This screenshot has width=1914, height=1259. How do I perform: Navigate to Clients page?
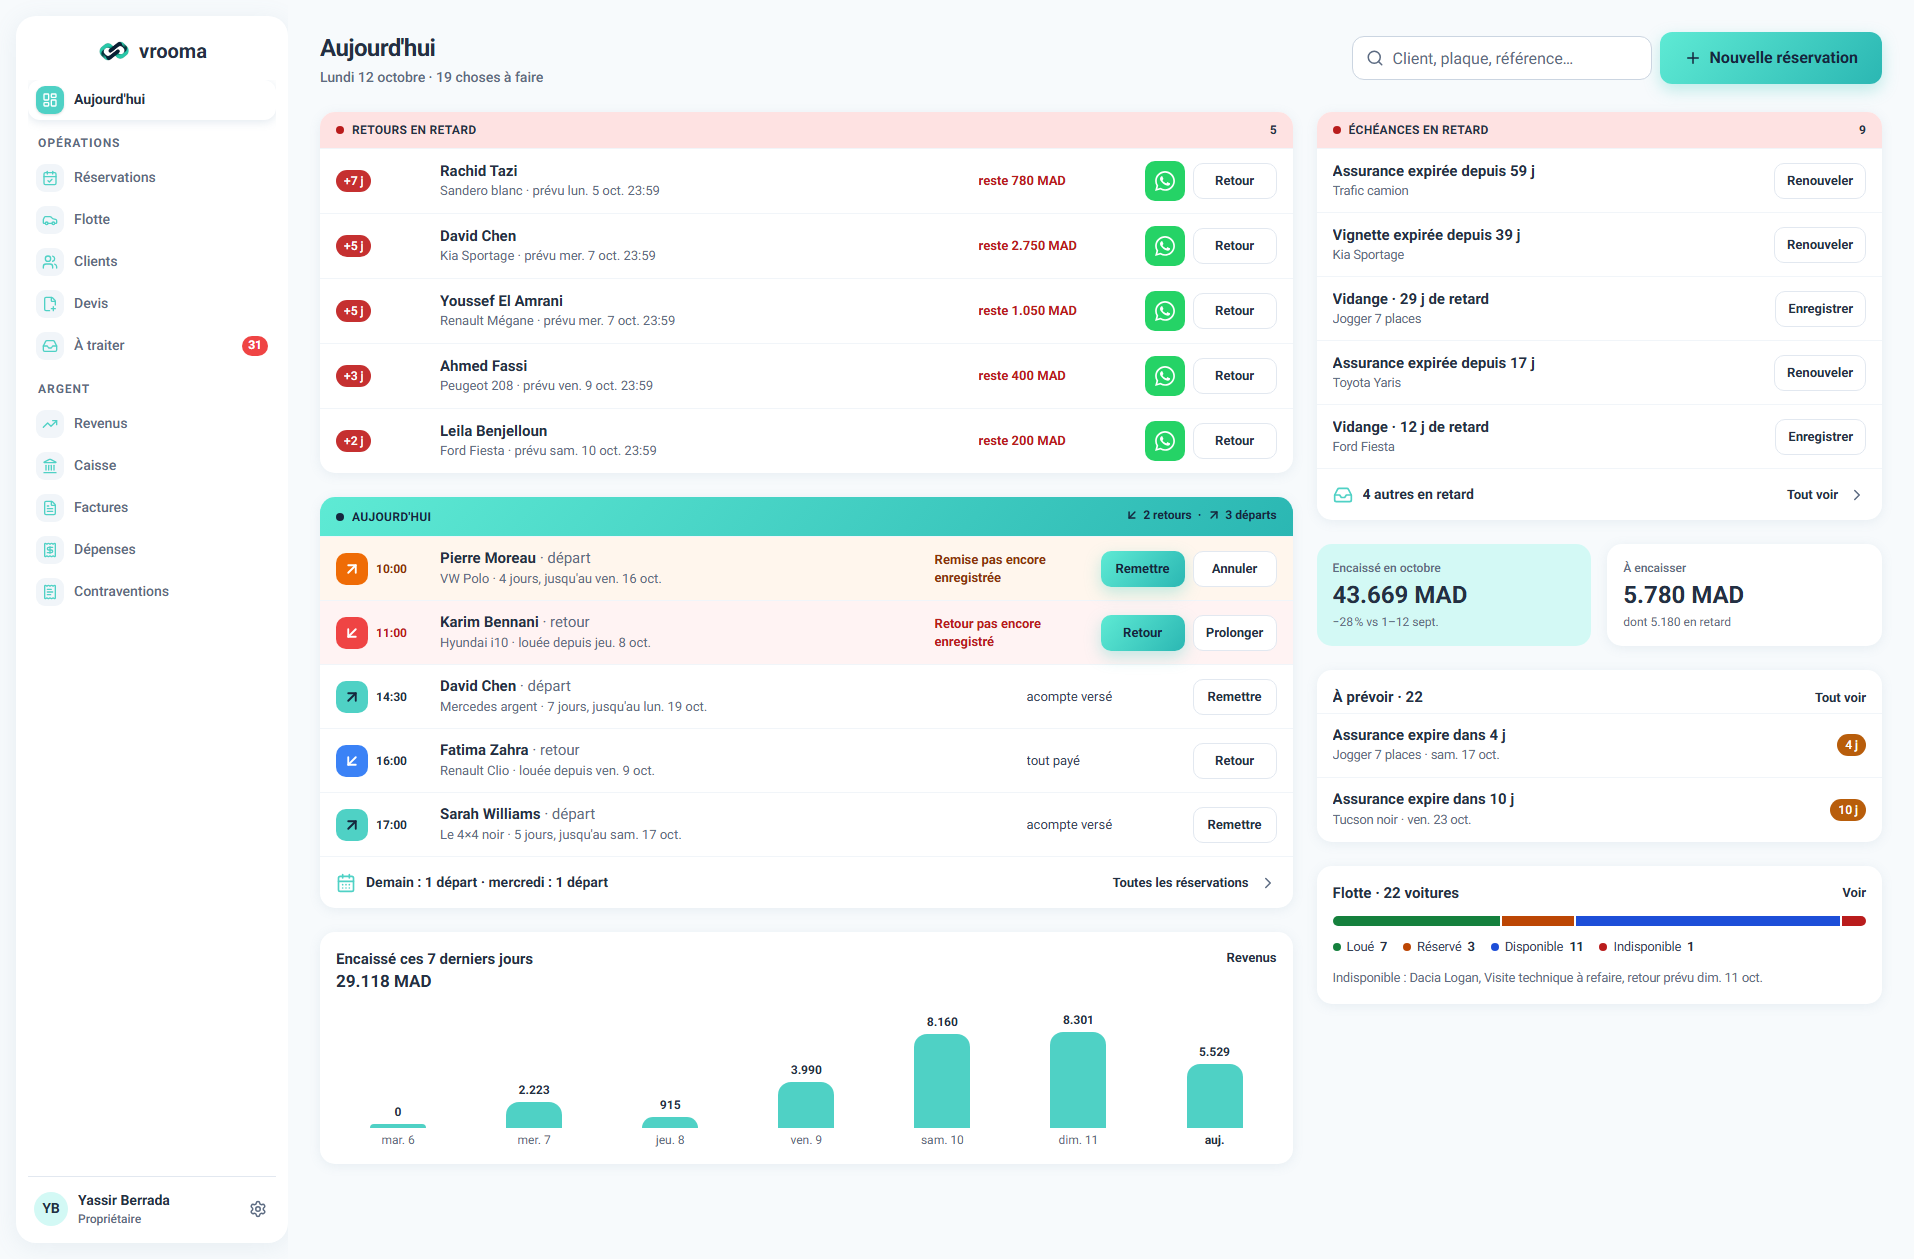pyautogui.click(x=152, y=262)
